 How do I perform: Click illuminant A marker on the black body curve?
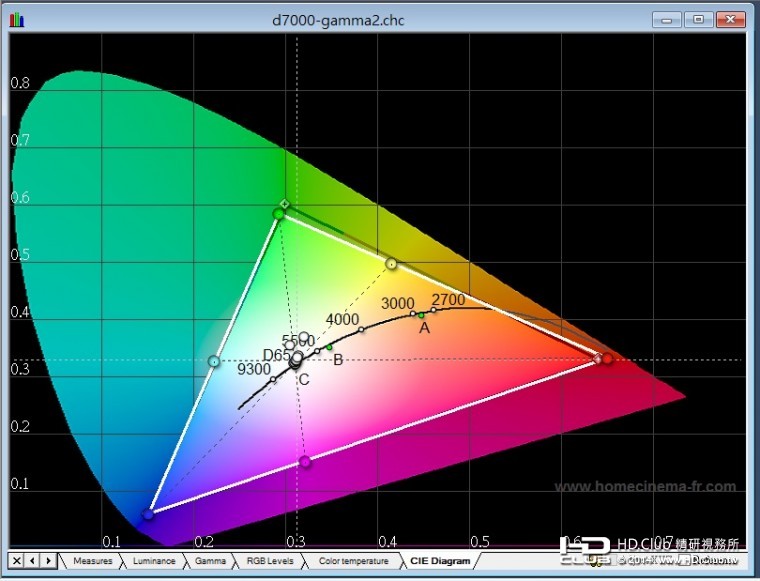point(421,315)
